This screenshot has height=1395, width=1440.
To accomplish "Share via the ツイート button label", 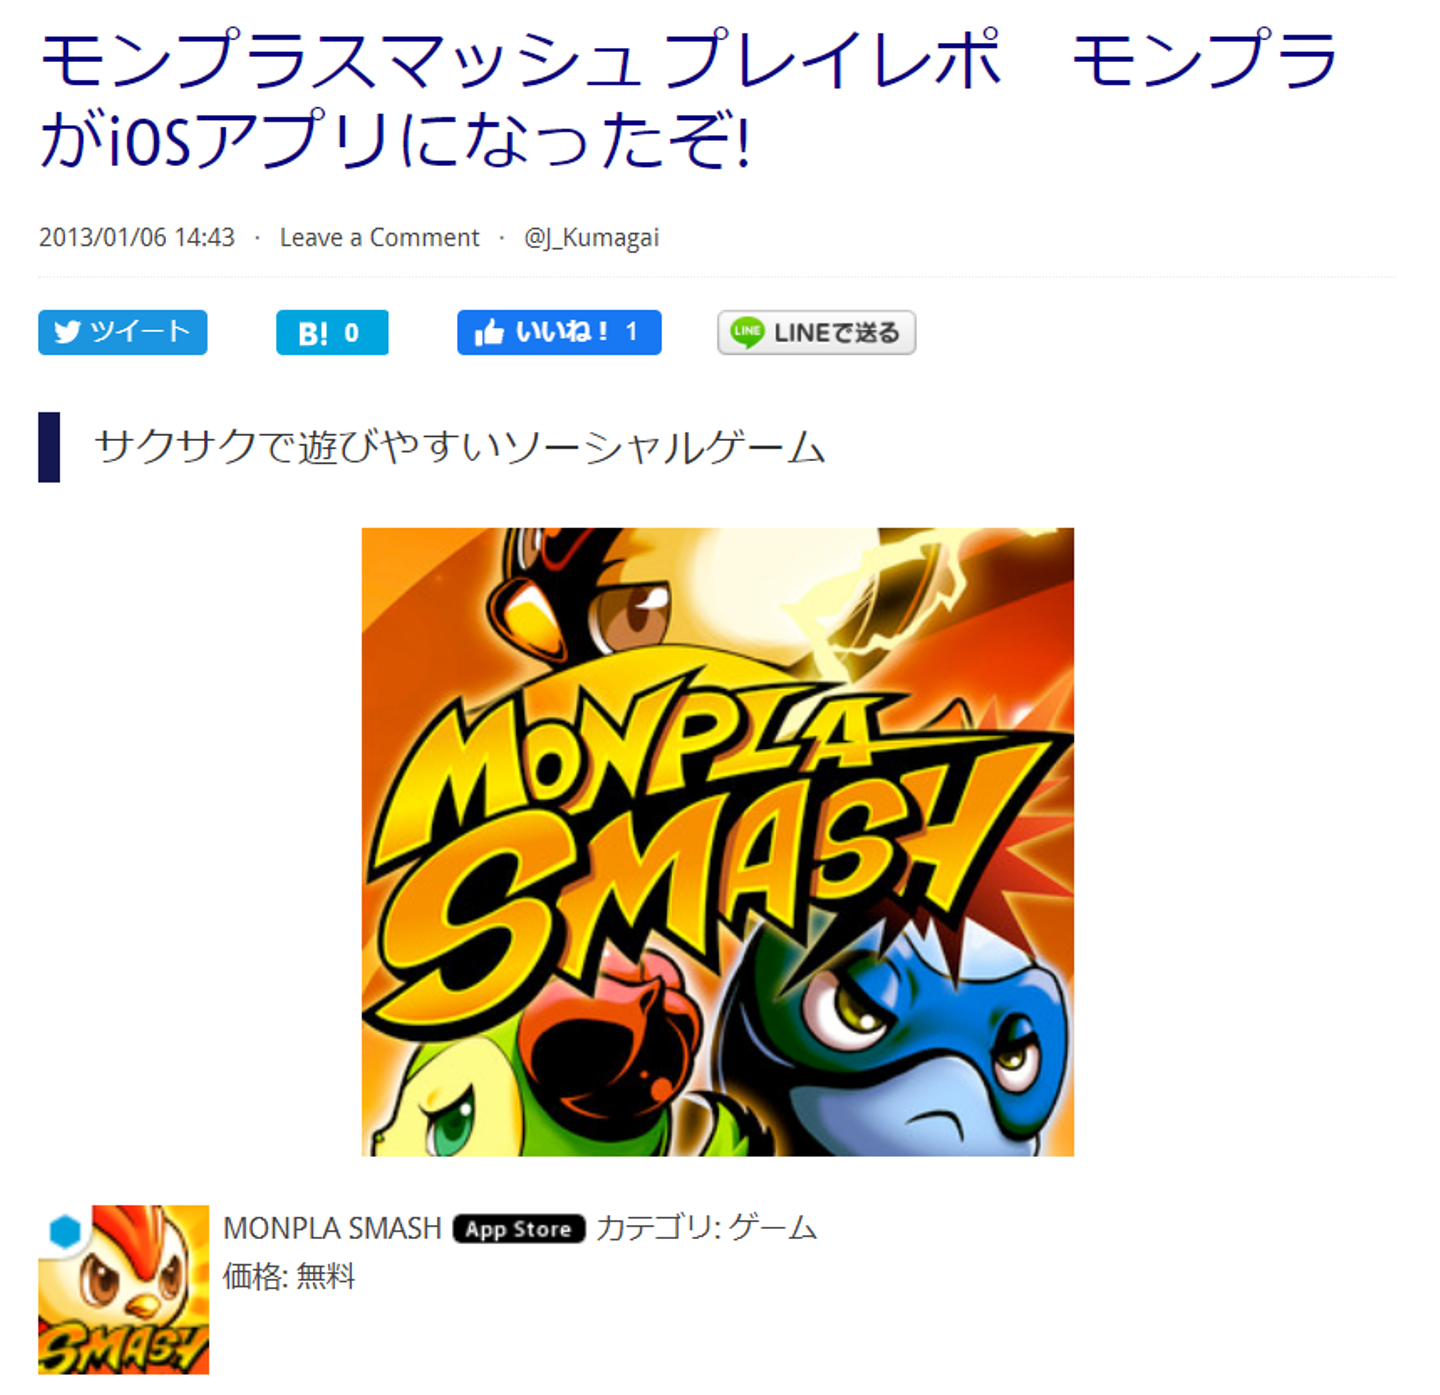I will [x=140, y=332].
